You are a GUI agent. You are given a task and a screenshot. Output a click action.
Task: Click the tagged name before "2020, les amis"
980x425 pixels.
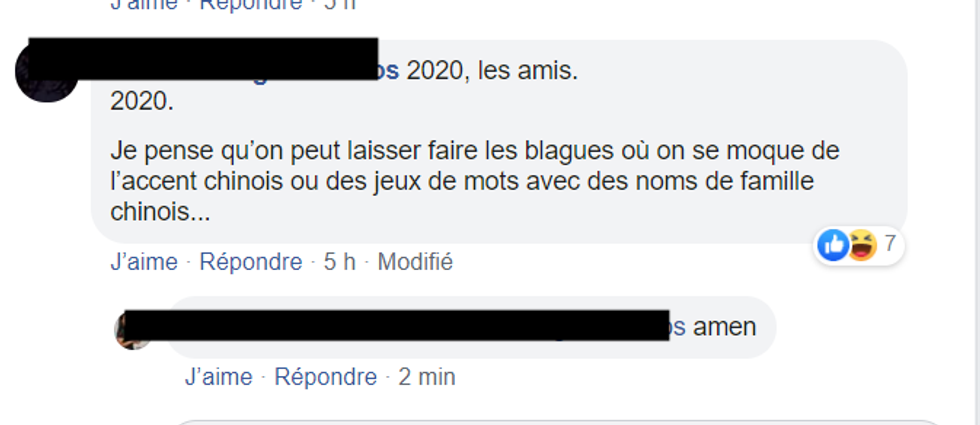tap(388, 72)
